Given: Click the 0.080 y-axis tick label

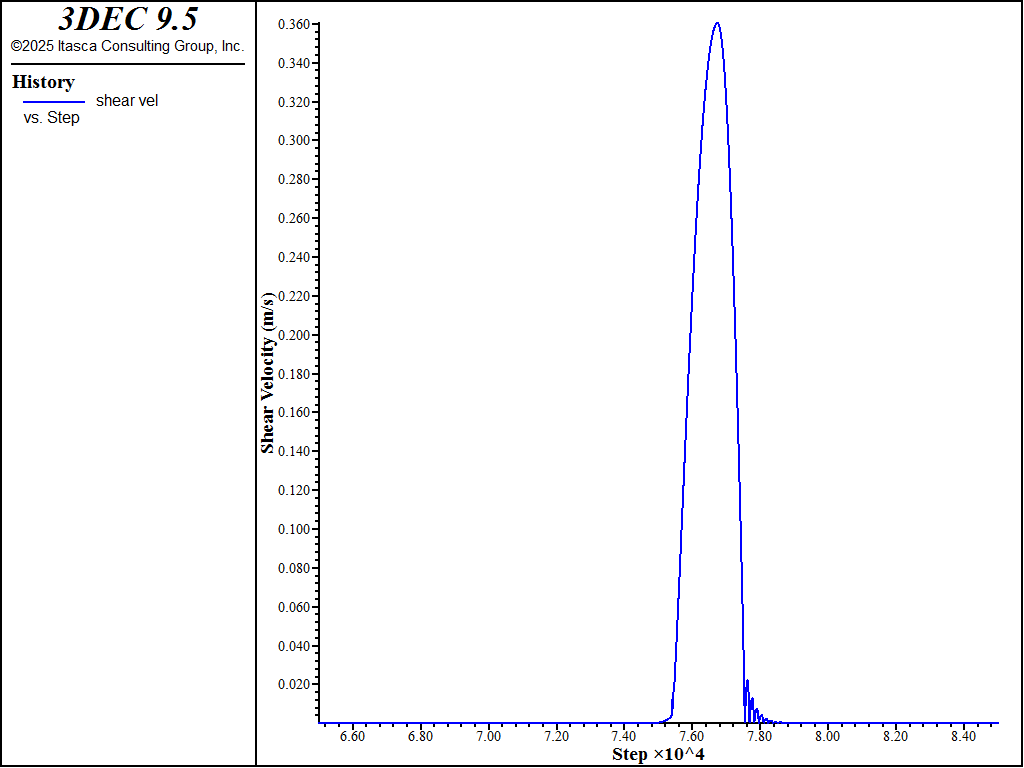Looking at the screenshot, I should tap(295, 569).
